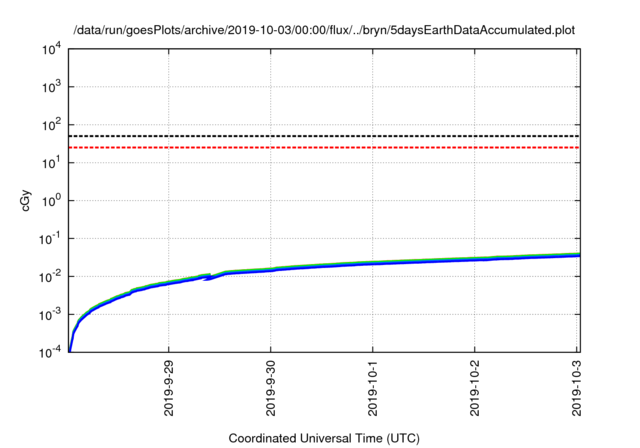Select the 10^-2 y-axis label

(x=50, y=277)
